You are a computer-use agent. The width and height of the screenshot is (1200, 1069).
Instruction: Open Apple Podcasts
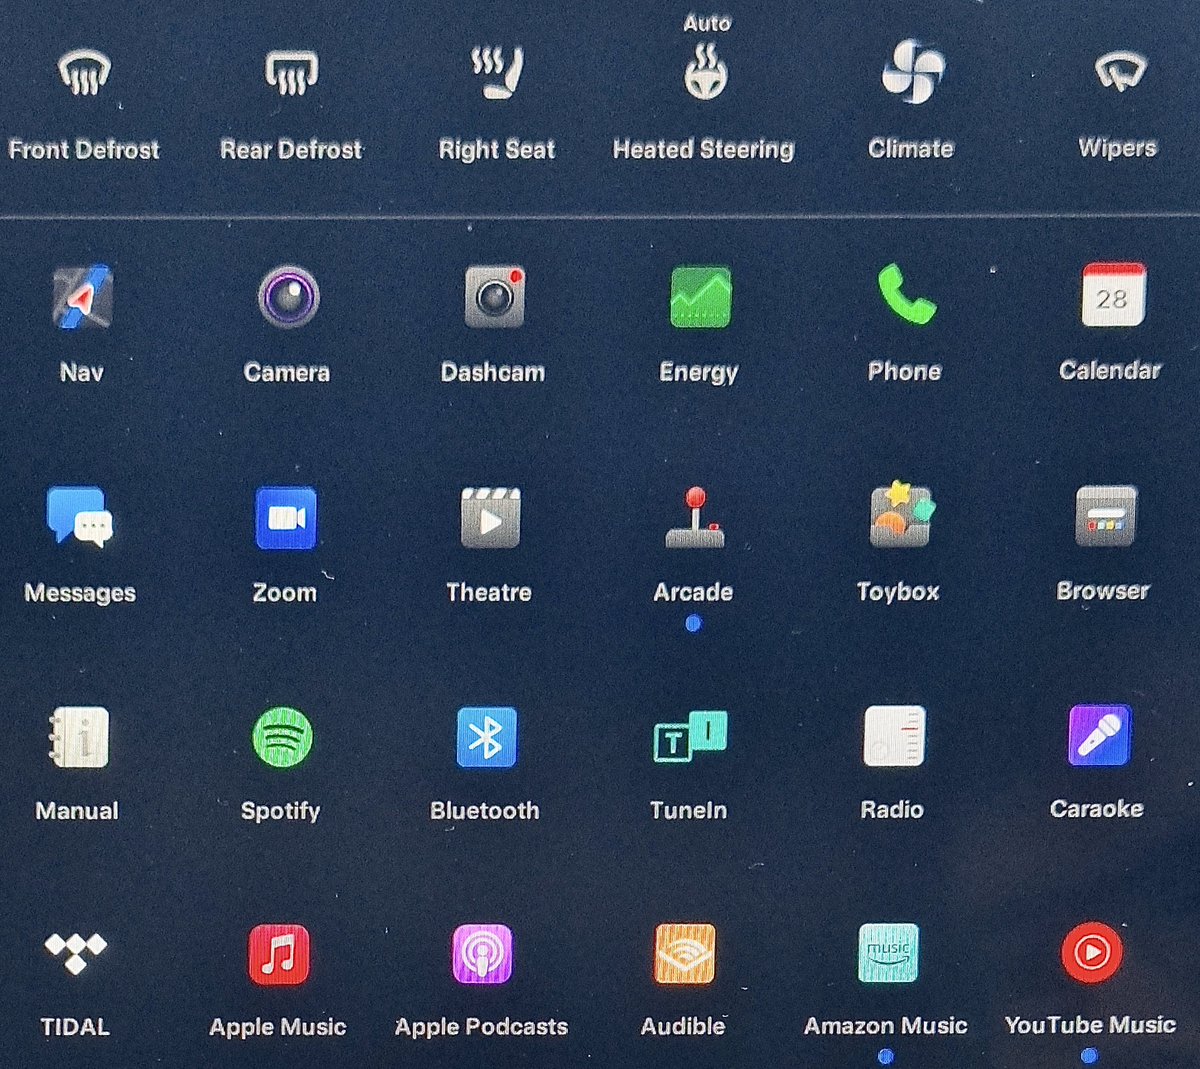[x=482, y=954]
